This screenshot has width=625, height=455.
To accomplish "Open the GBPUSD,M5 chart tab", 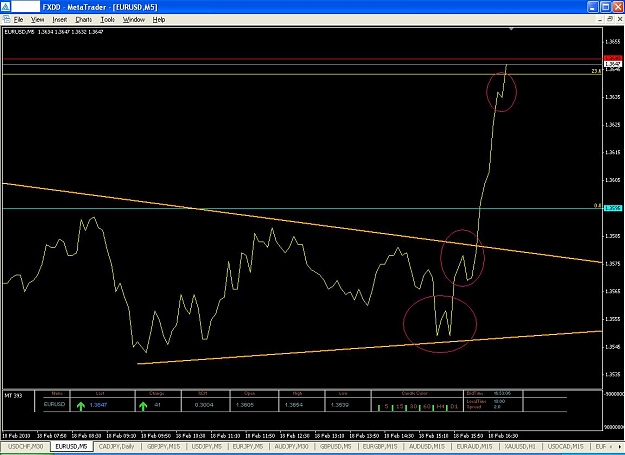I will click(336, 447).
